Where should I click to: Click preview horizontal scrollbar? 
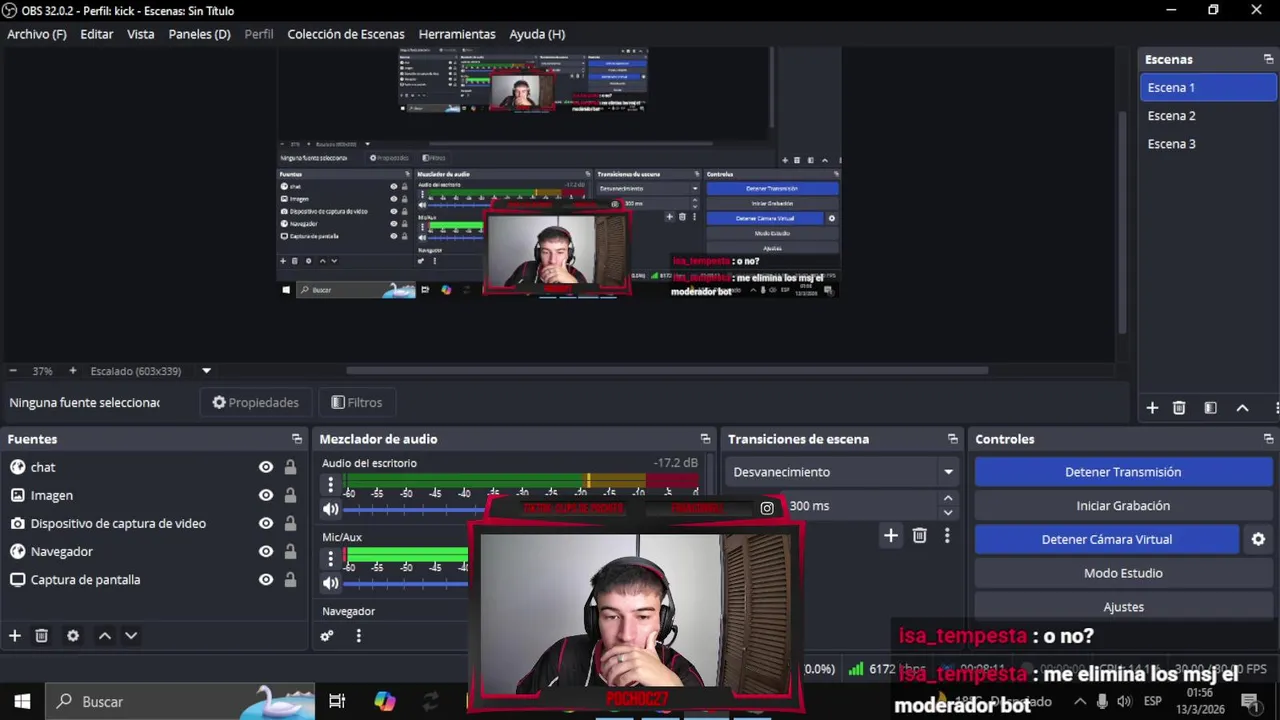(x=667, y=371)
